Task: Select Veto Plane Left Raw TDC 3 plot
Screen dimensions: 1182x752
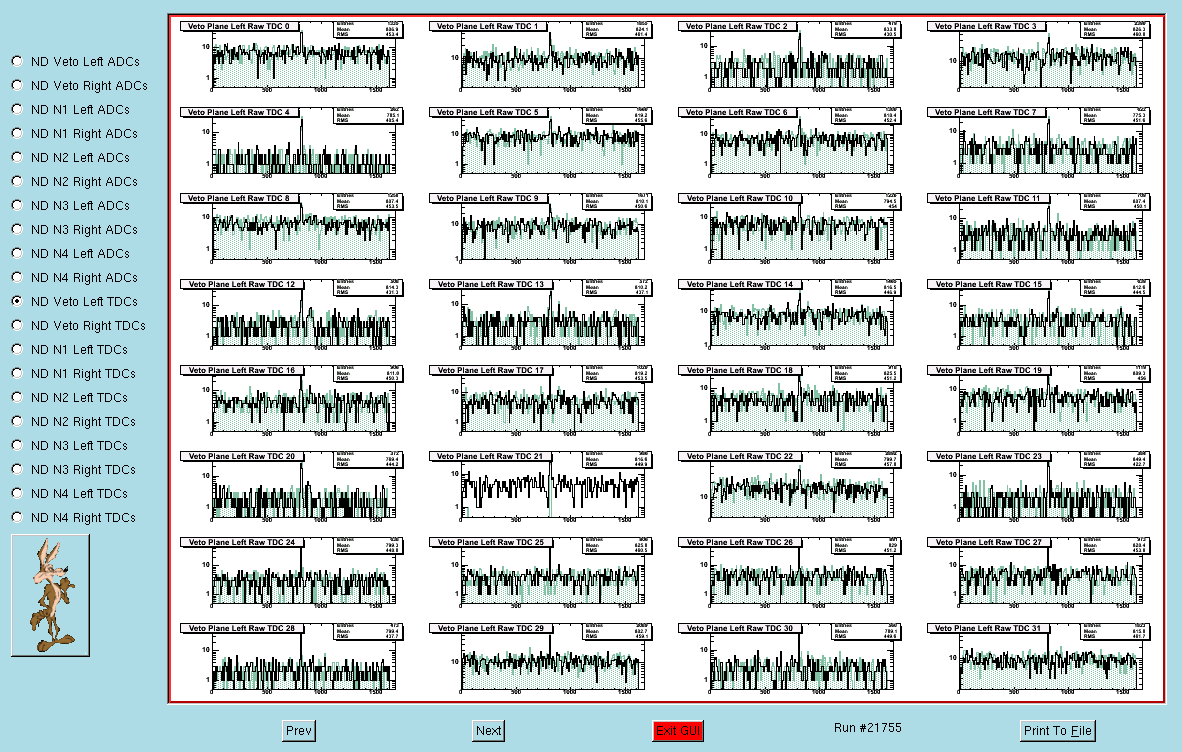Action: tap(1039, 59)
